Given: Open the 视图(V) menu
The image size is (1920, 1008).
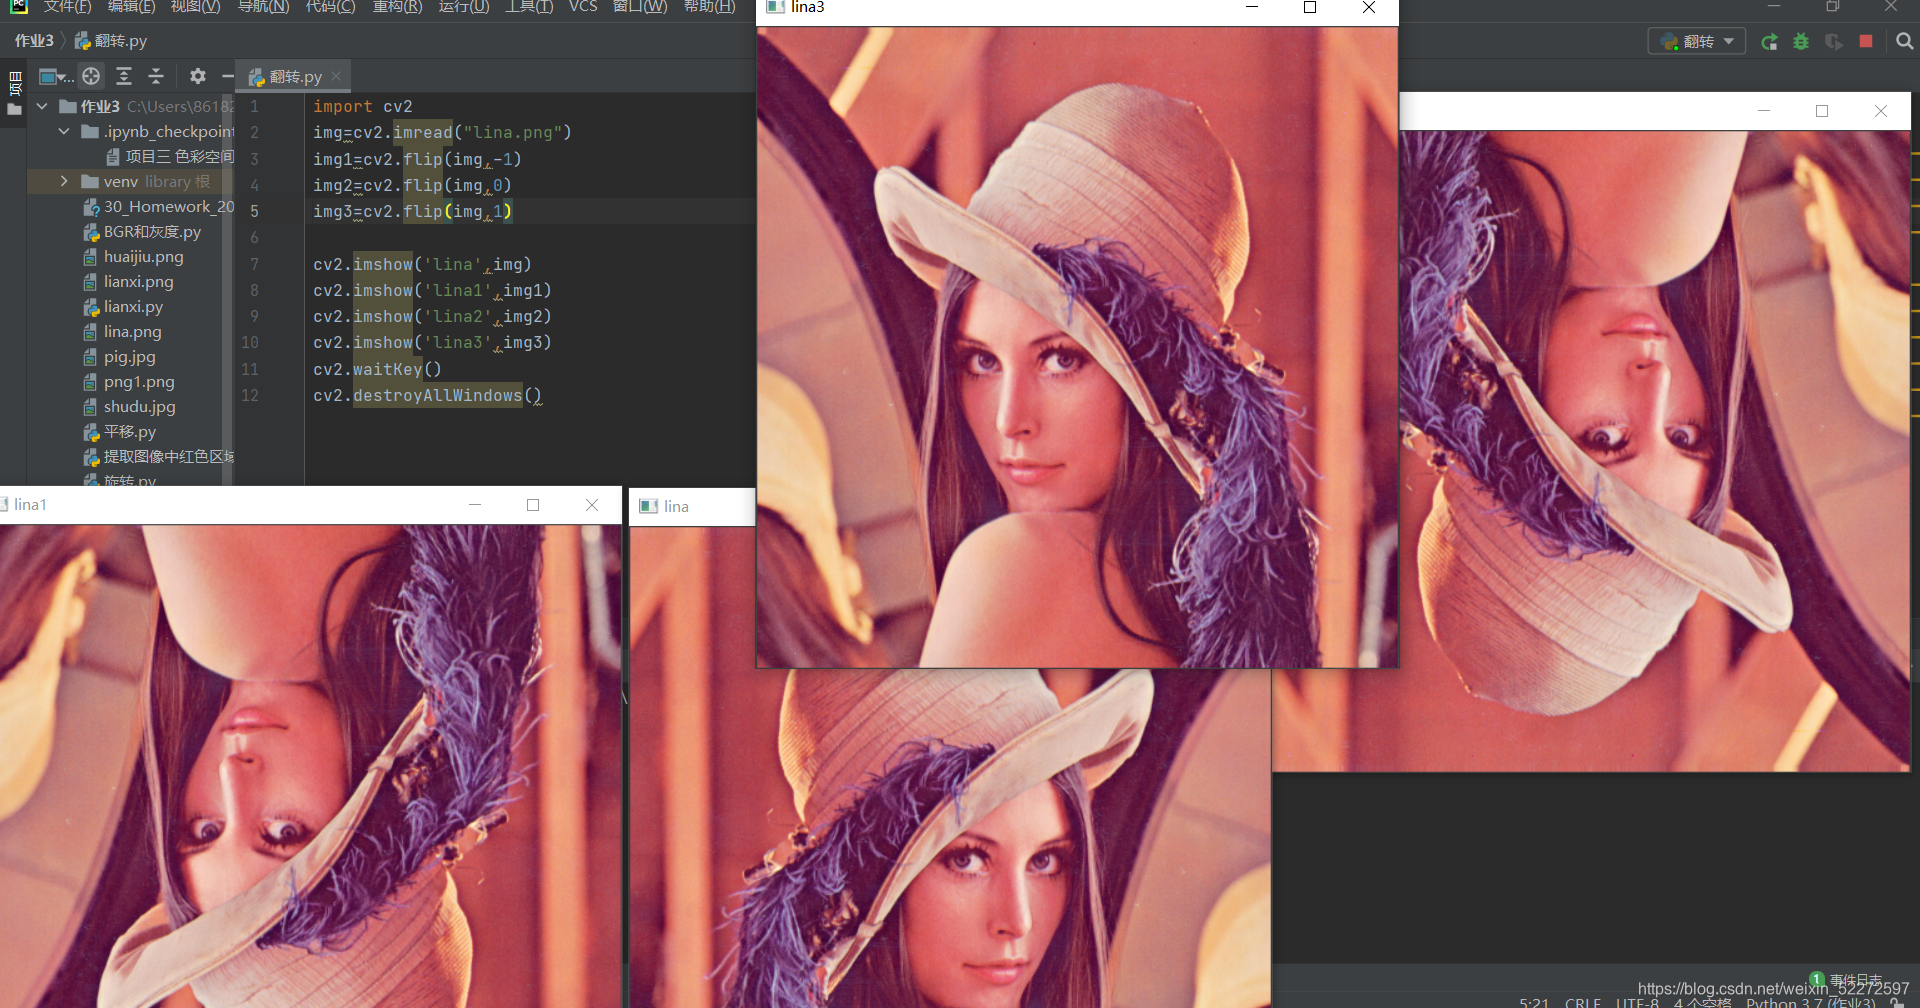Looking at the screenshot, I should click(196, 6).
